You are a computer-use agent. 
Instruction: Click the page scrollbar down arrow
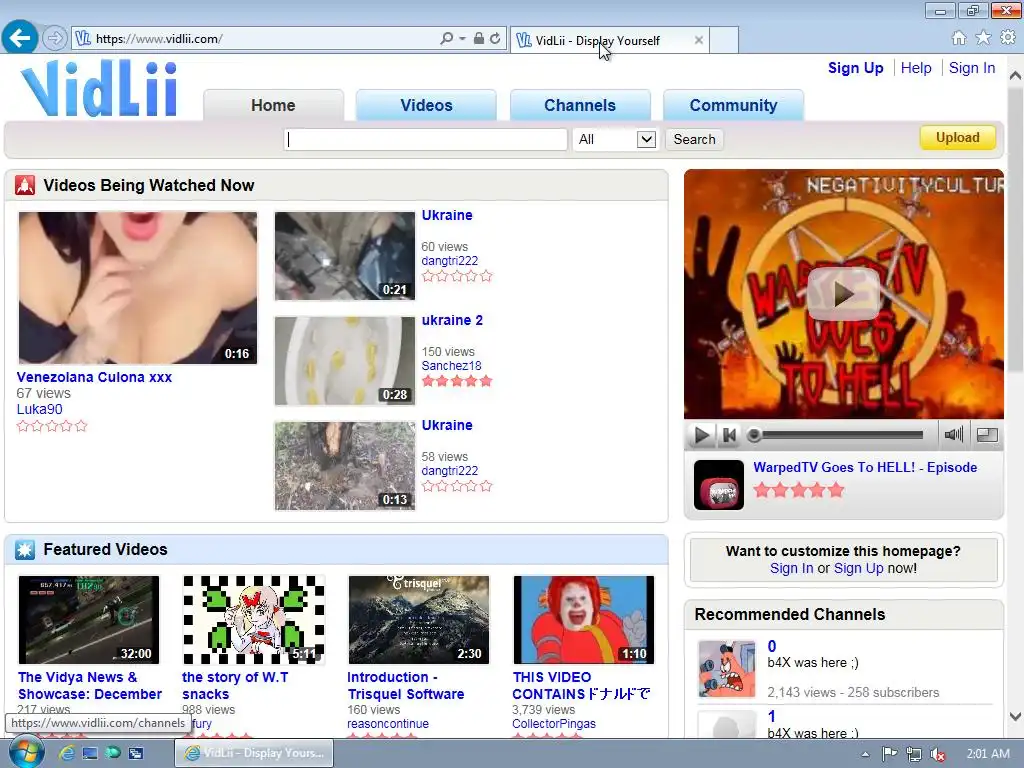coord(1015,716)
